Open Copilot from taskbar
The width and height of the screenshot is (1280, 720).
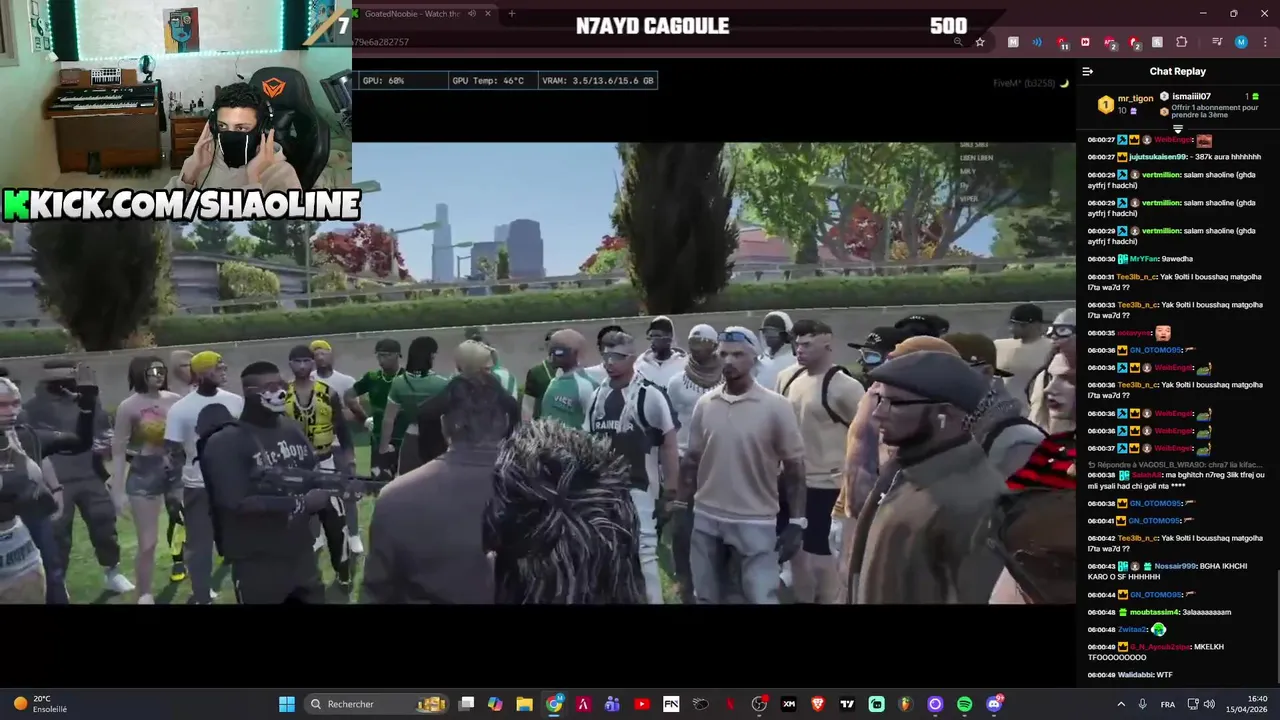(495, 704)
